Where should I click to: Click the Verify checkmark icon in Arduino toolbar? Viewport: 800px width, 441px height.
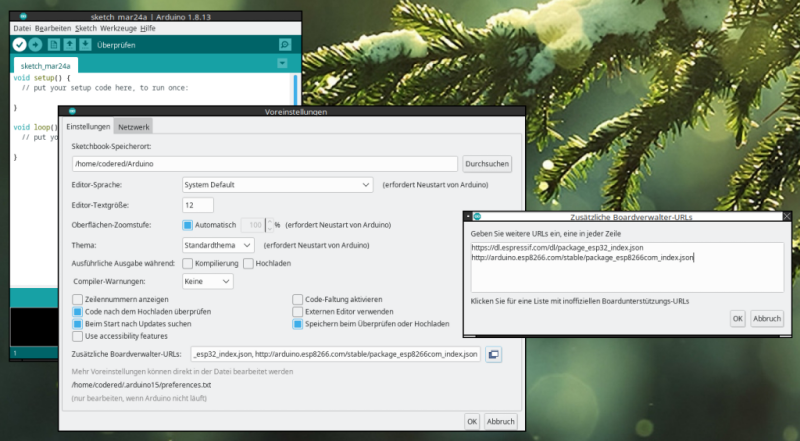tap(19, 45)
